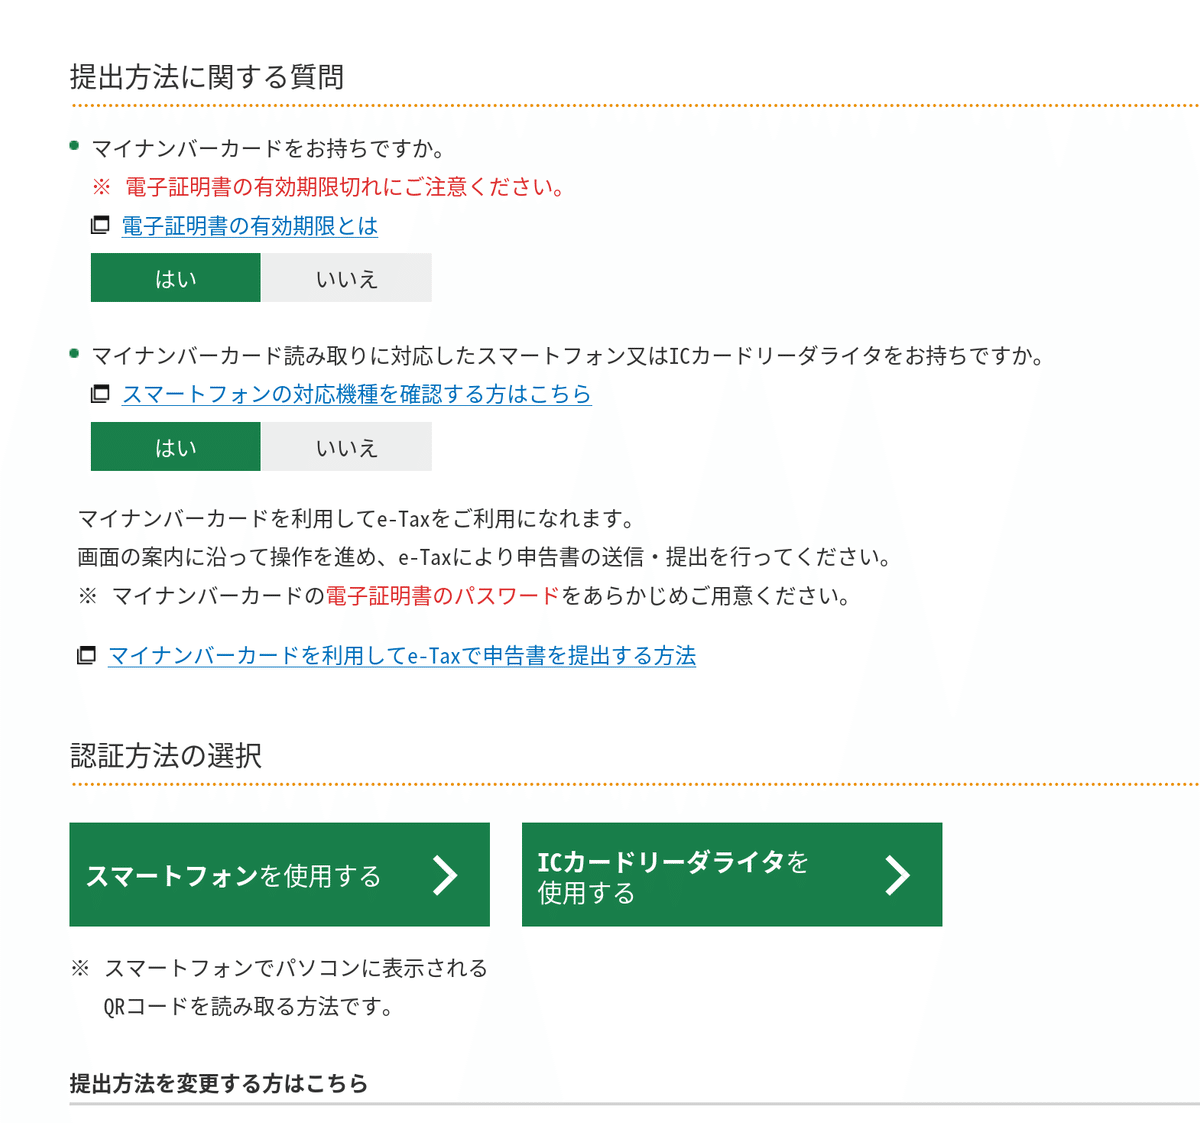Expand the 提出方法を変更する方はこちら section

pos(219,1083)
